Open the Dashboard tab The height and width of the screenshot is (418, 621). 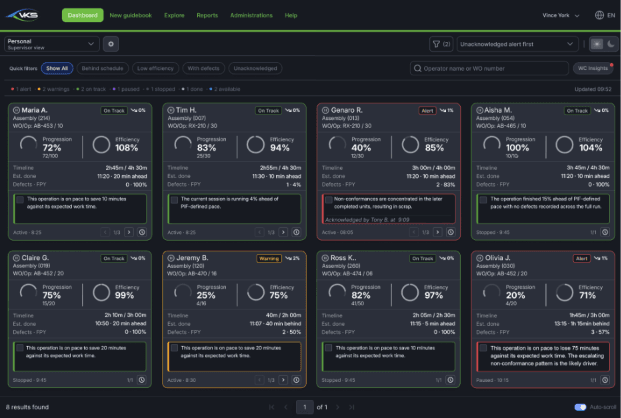coord(82,15)
